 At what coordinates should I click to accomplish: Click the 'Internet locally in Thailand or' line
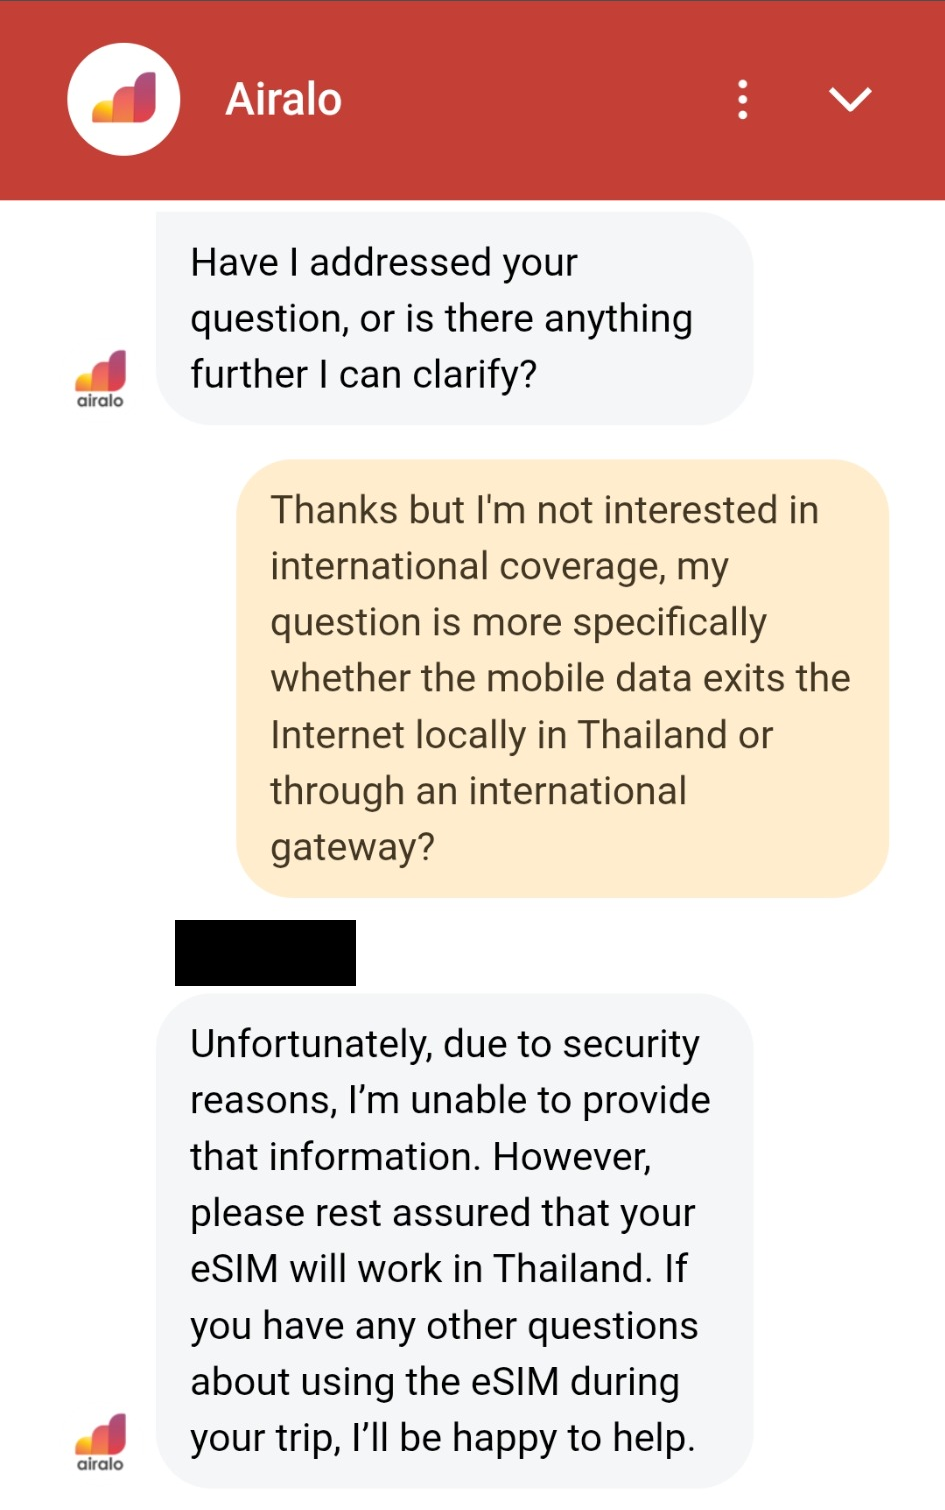point(522,735)
